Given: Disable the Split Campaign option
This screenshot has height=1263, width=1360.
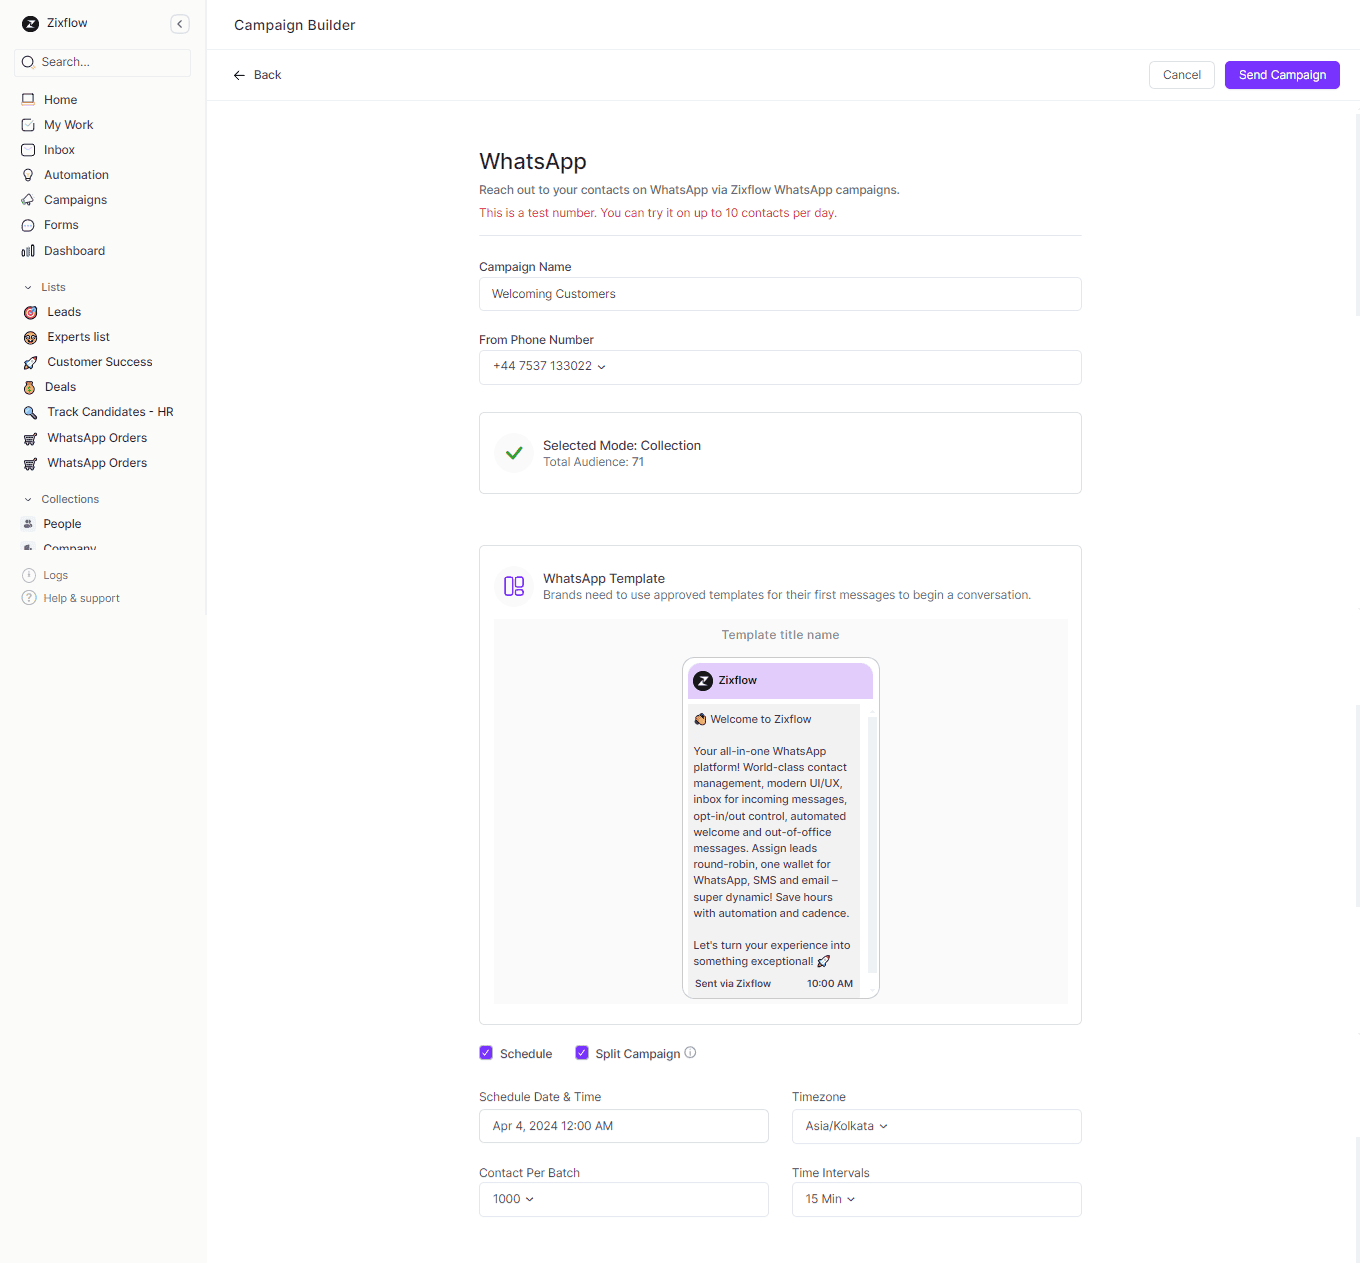Looking at the screenshot, I should [582, 1052].
